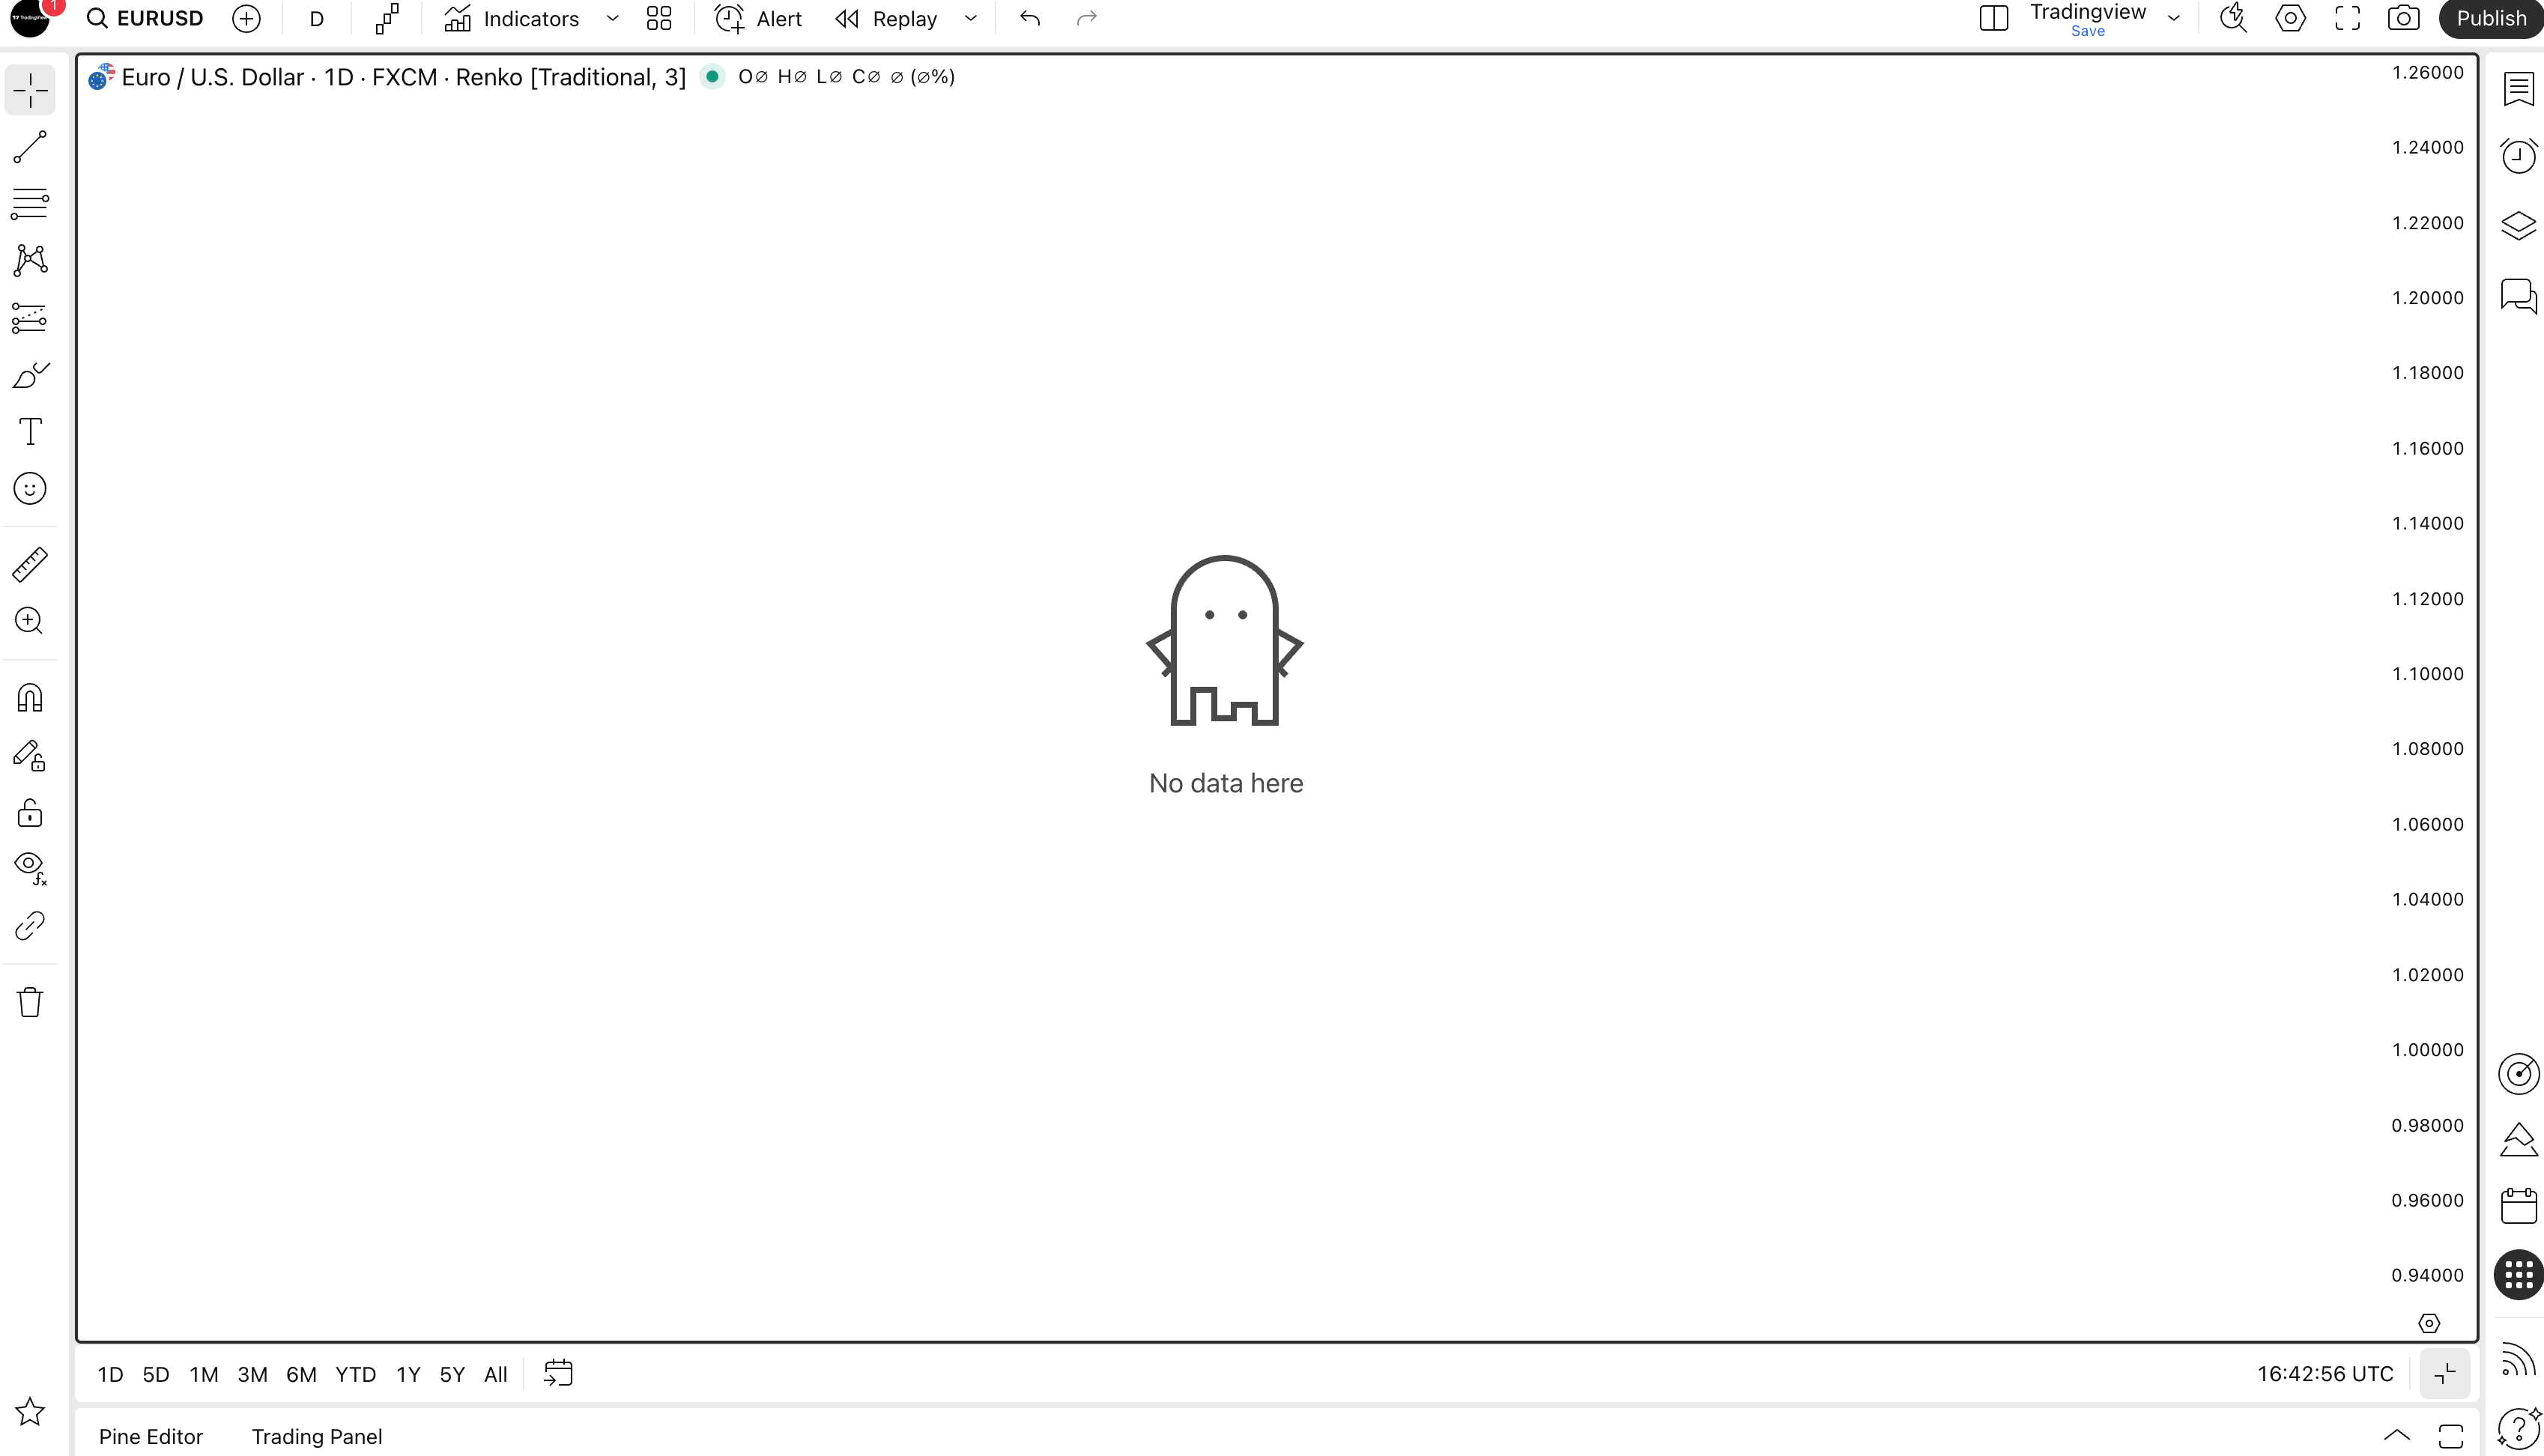This screenshot has width=2544, height=1456.
Task: Click the trash remove objects icon
Action: (x=30, y=1002)
